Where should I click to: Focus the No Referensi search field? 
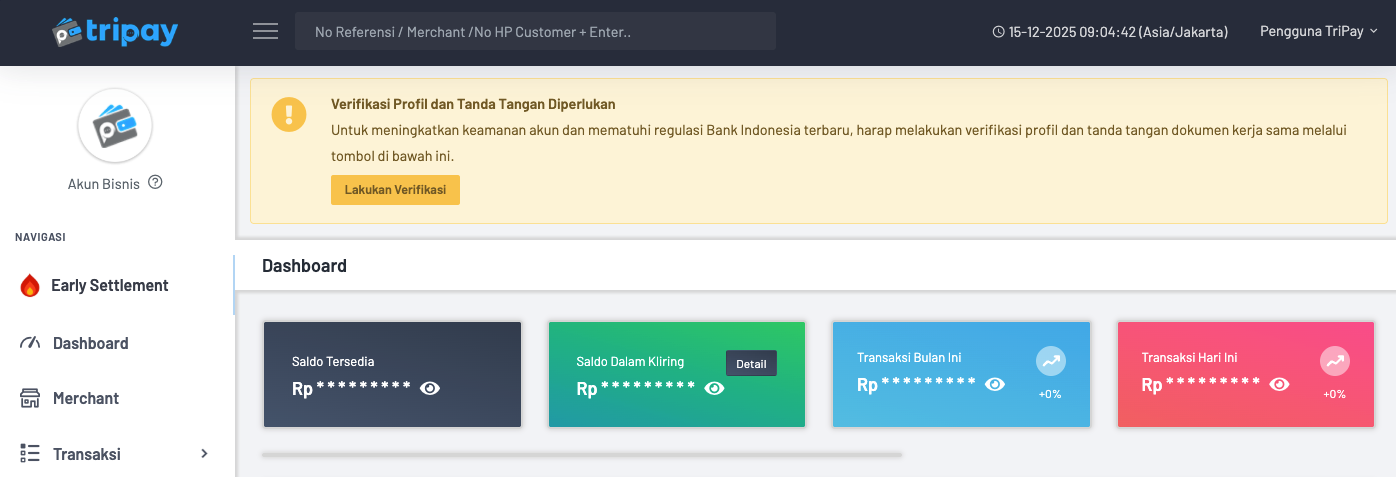pos(535,32)
